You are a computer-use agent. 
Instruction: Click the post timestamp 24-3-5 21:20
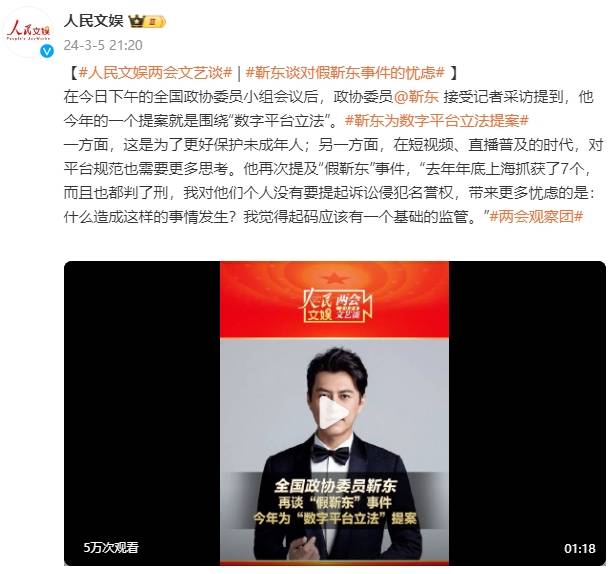tap(103, 45)
